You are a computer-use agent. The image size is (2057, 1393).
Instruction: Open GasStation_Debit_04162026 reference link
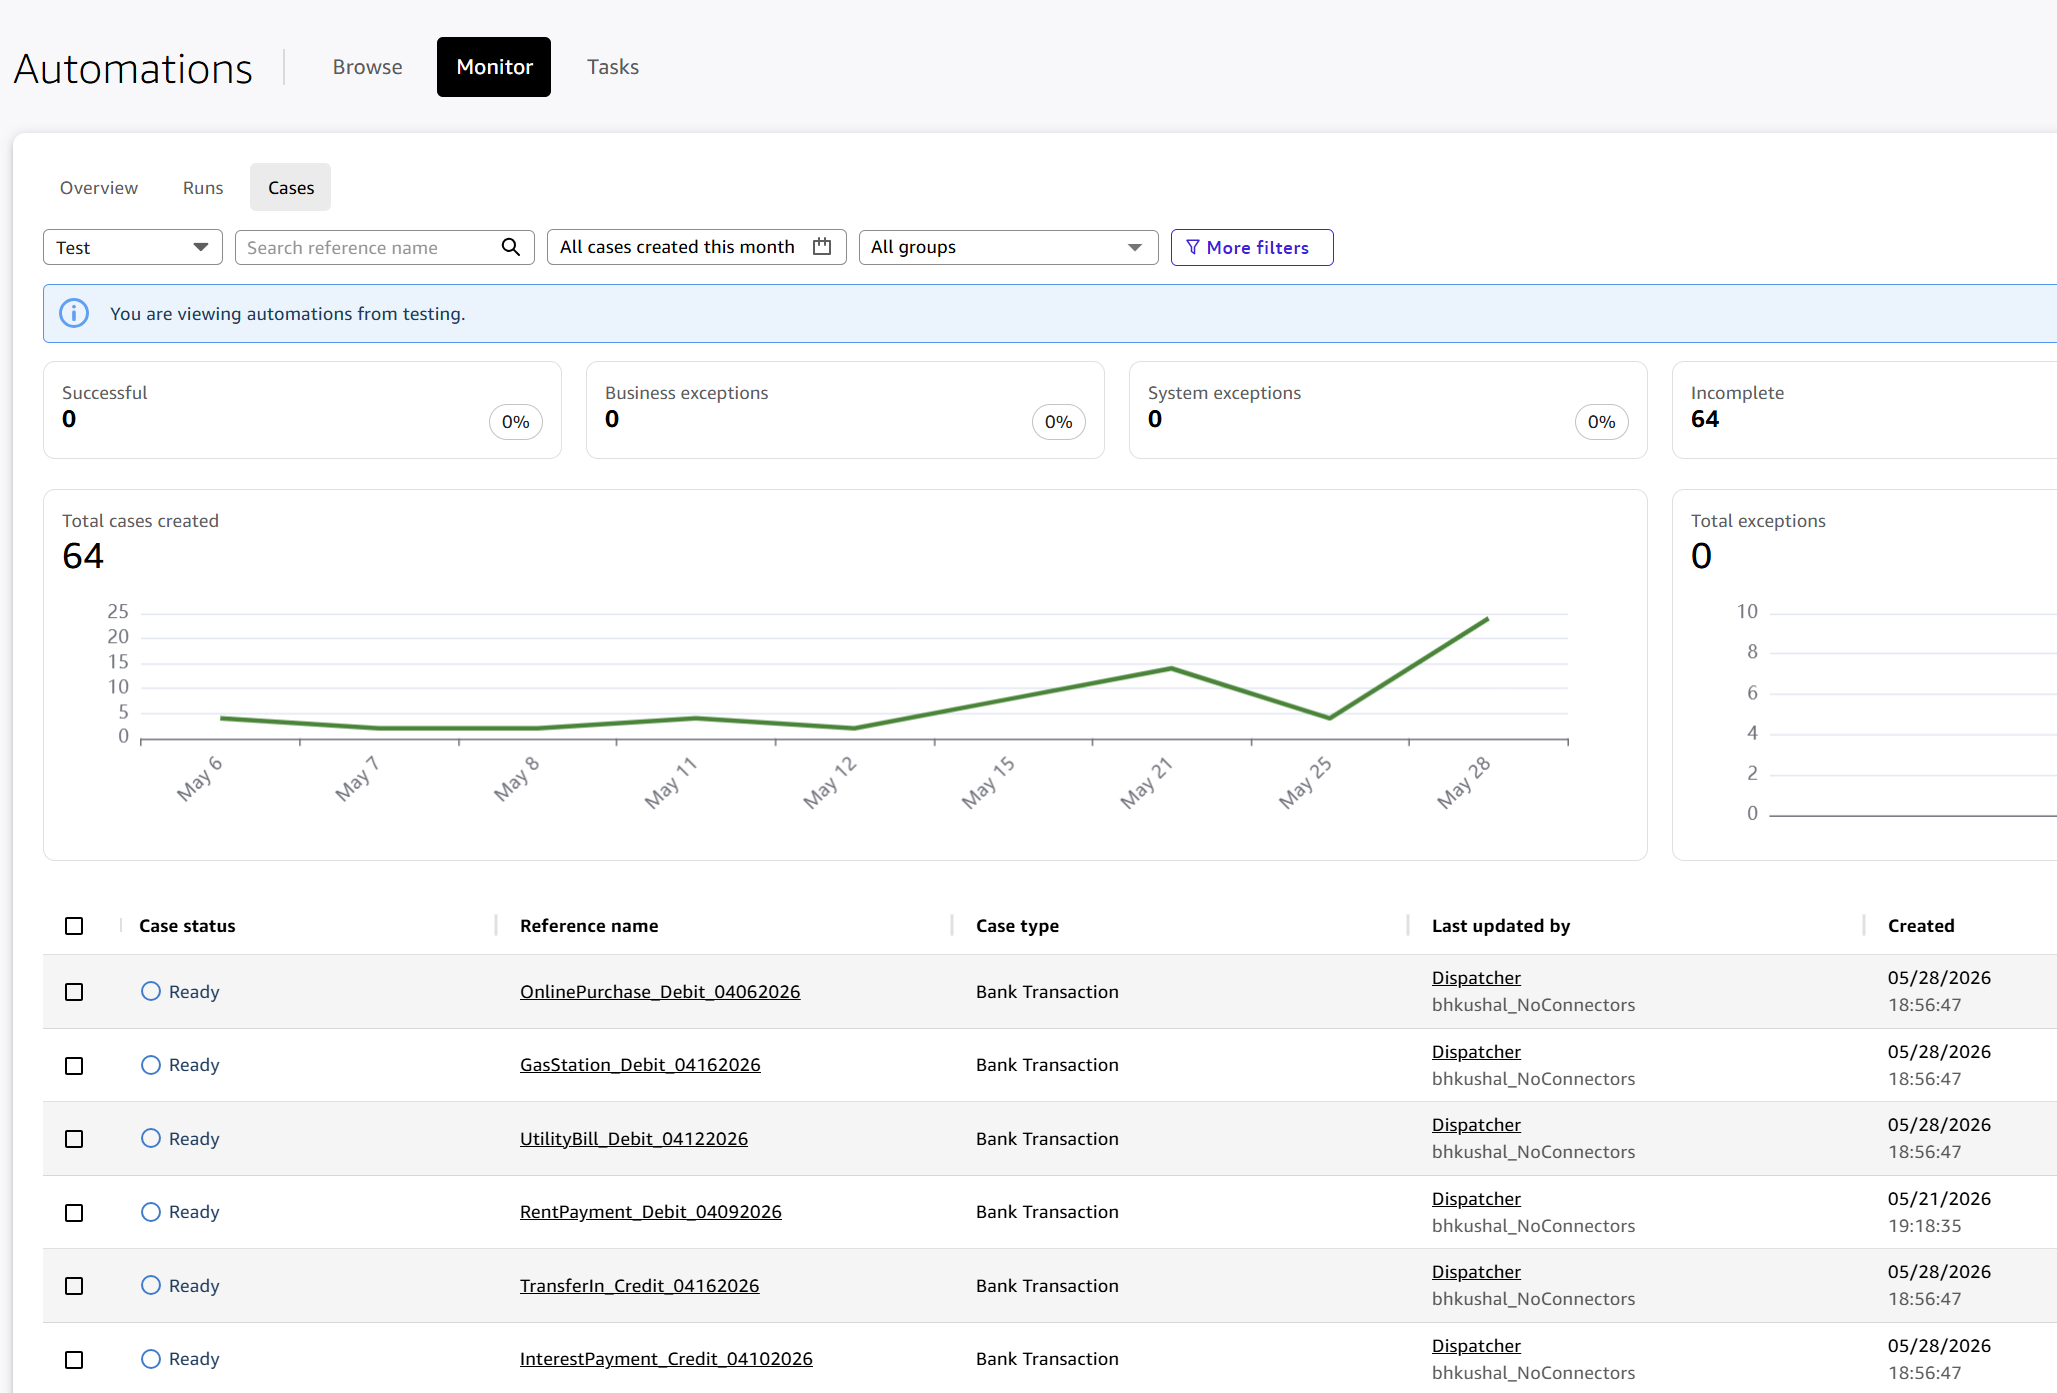click(x=640, y=1065)
